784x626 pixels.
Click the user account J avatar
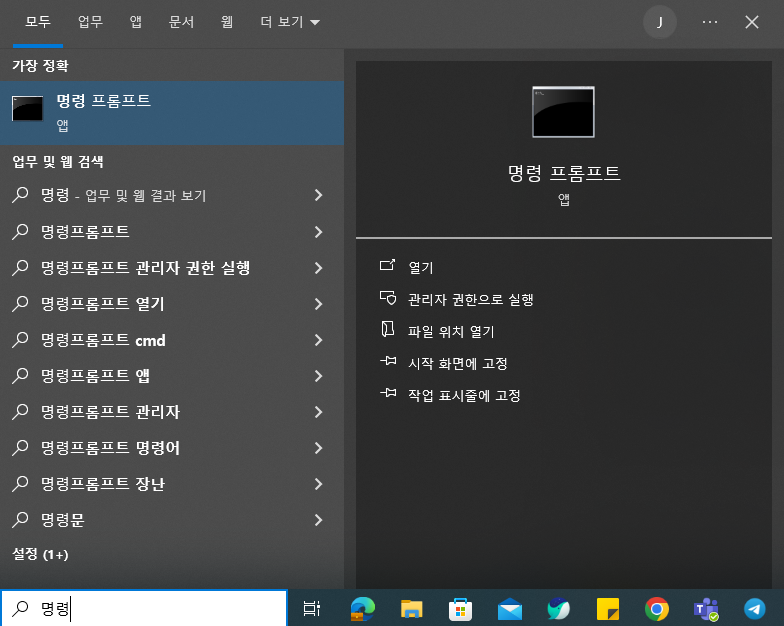[x=660, y=22]
